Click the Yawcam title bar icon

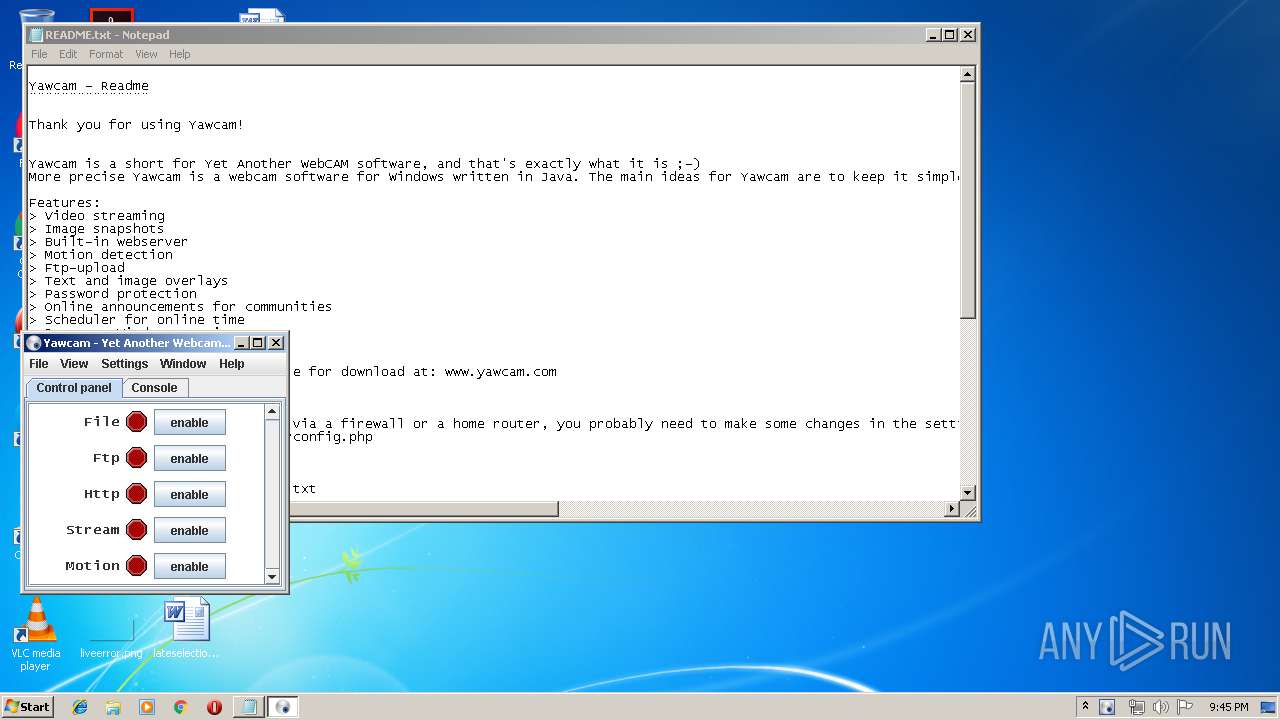[34, 343]
